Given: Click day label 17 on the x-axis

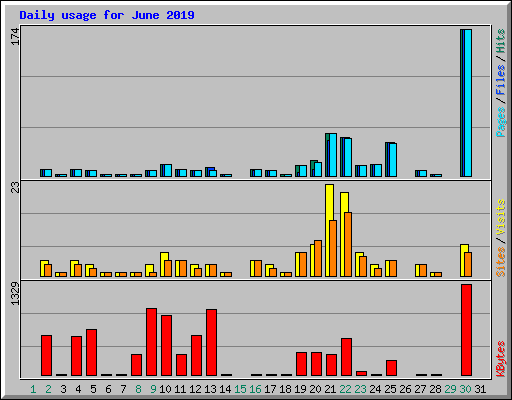Looking at the screenshot, I should coord(270,389).
